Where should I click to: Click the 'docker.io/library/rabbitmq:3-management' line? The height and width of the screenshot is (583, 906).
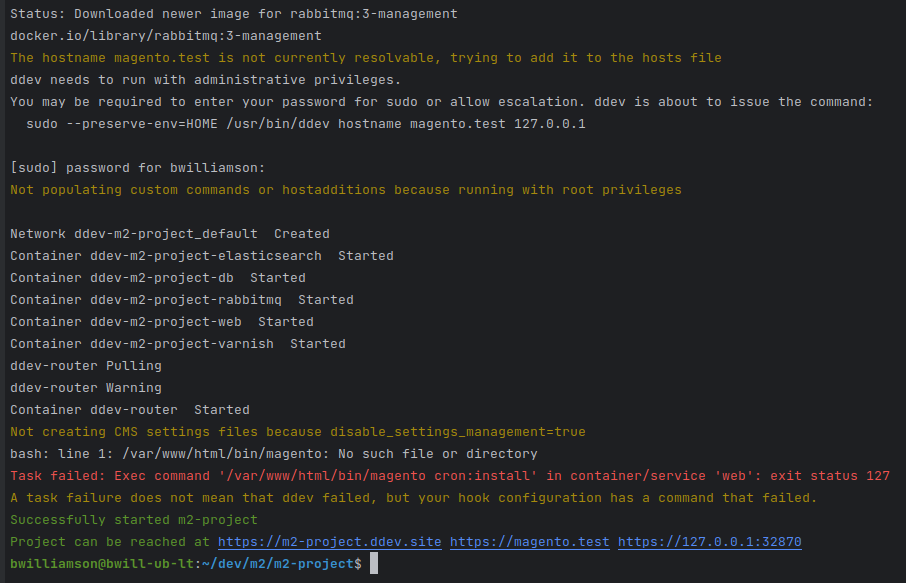pyautogui.click(x=166, y=36)
